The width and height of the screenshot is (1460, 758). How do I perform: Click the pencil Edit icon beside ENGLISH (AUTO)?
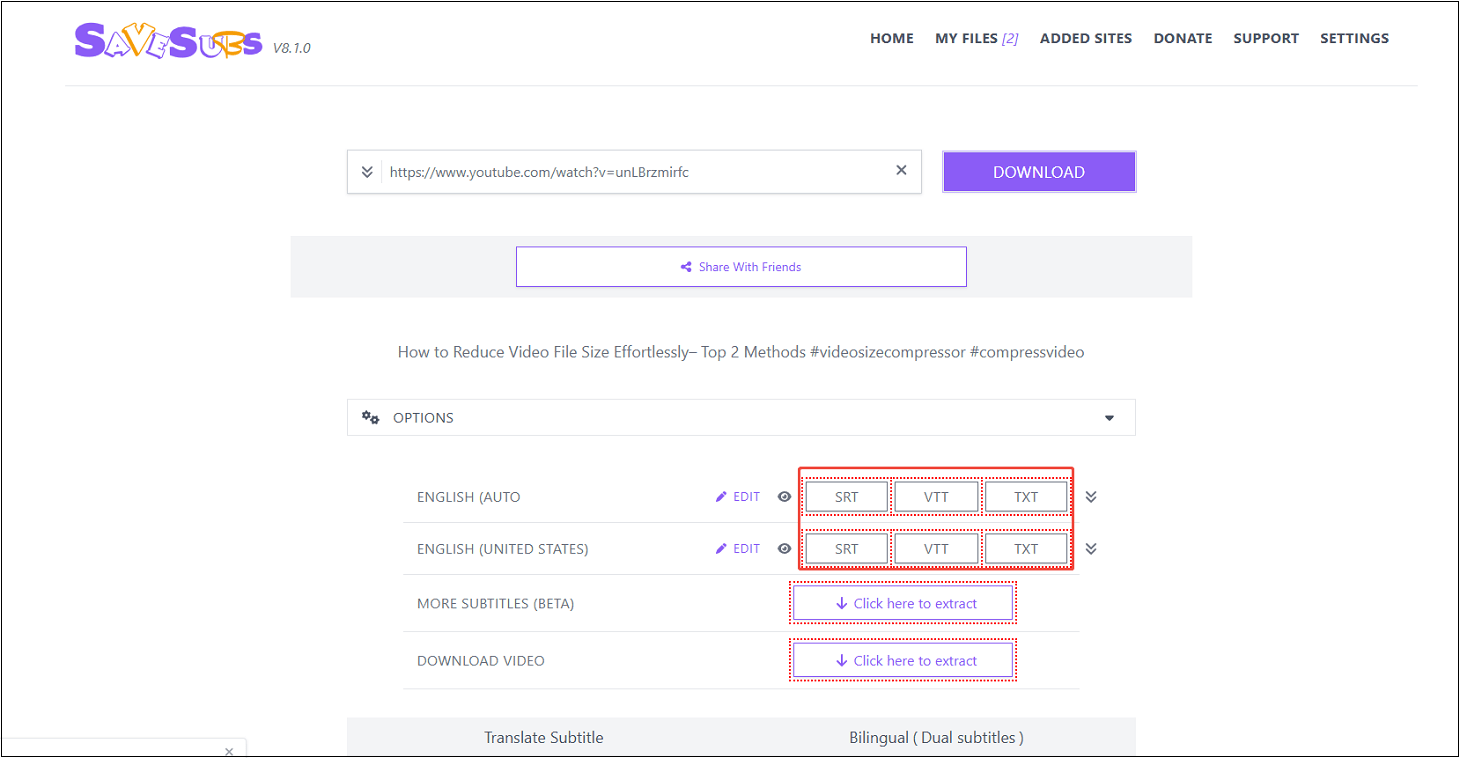pyautogui.click(x=721, y=496)
